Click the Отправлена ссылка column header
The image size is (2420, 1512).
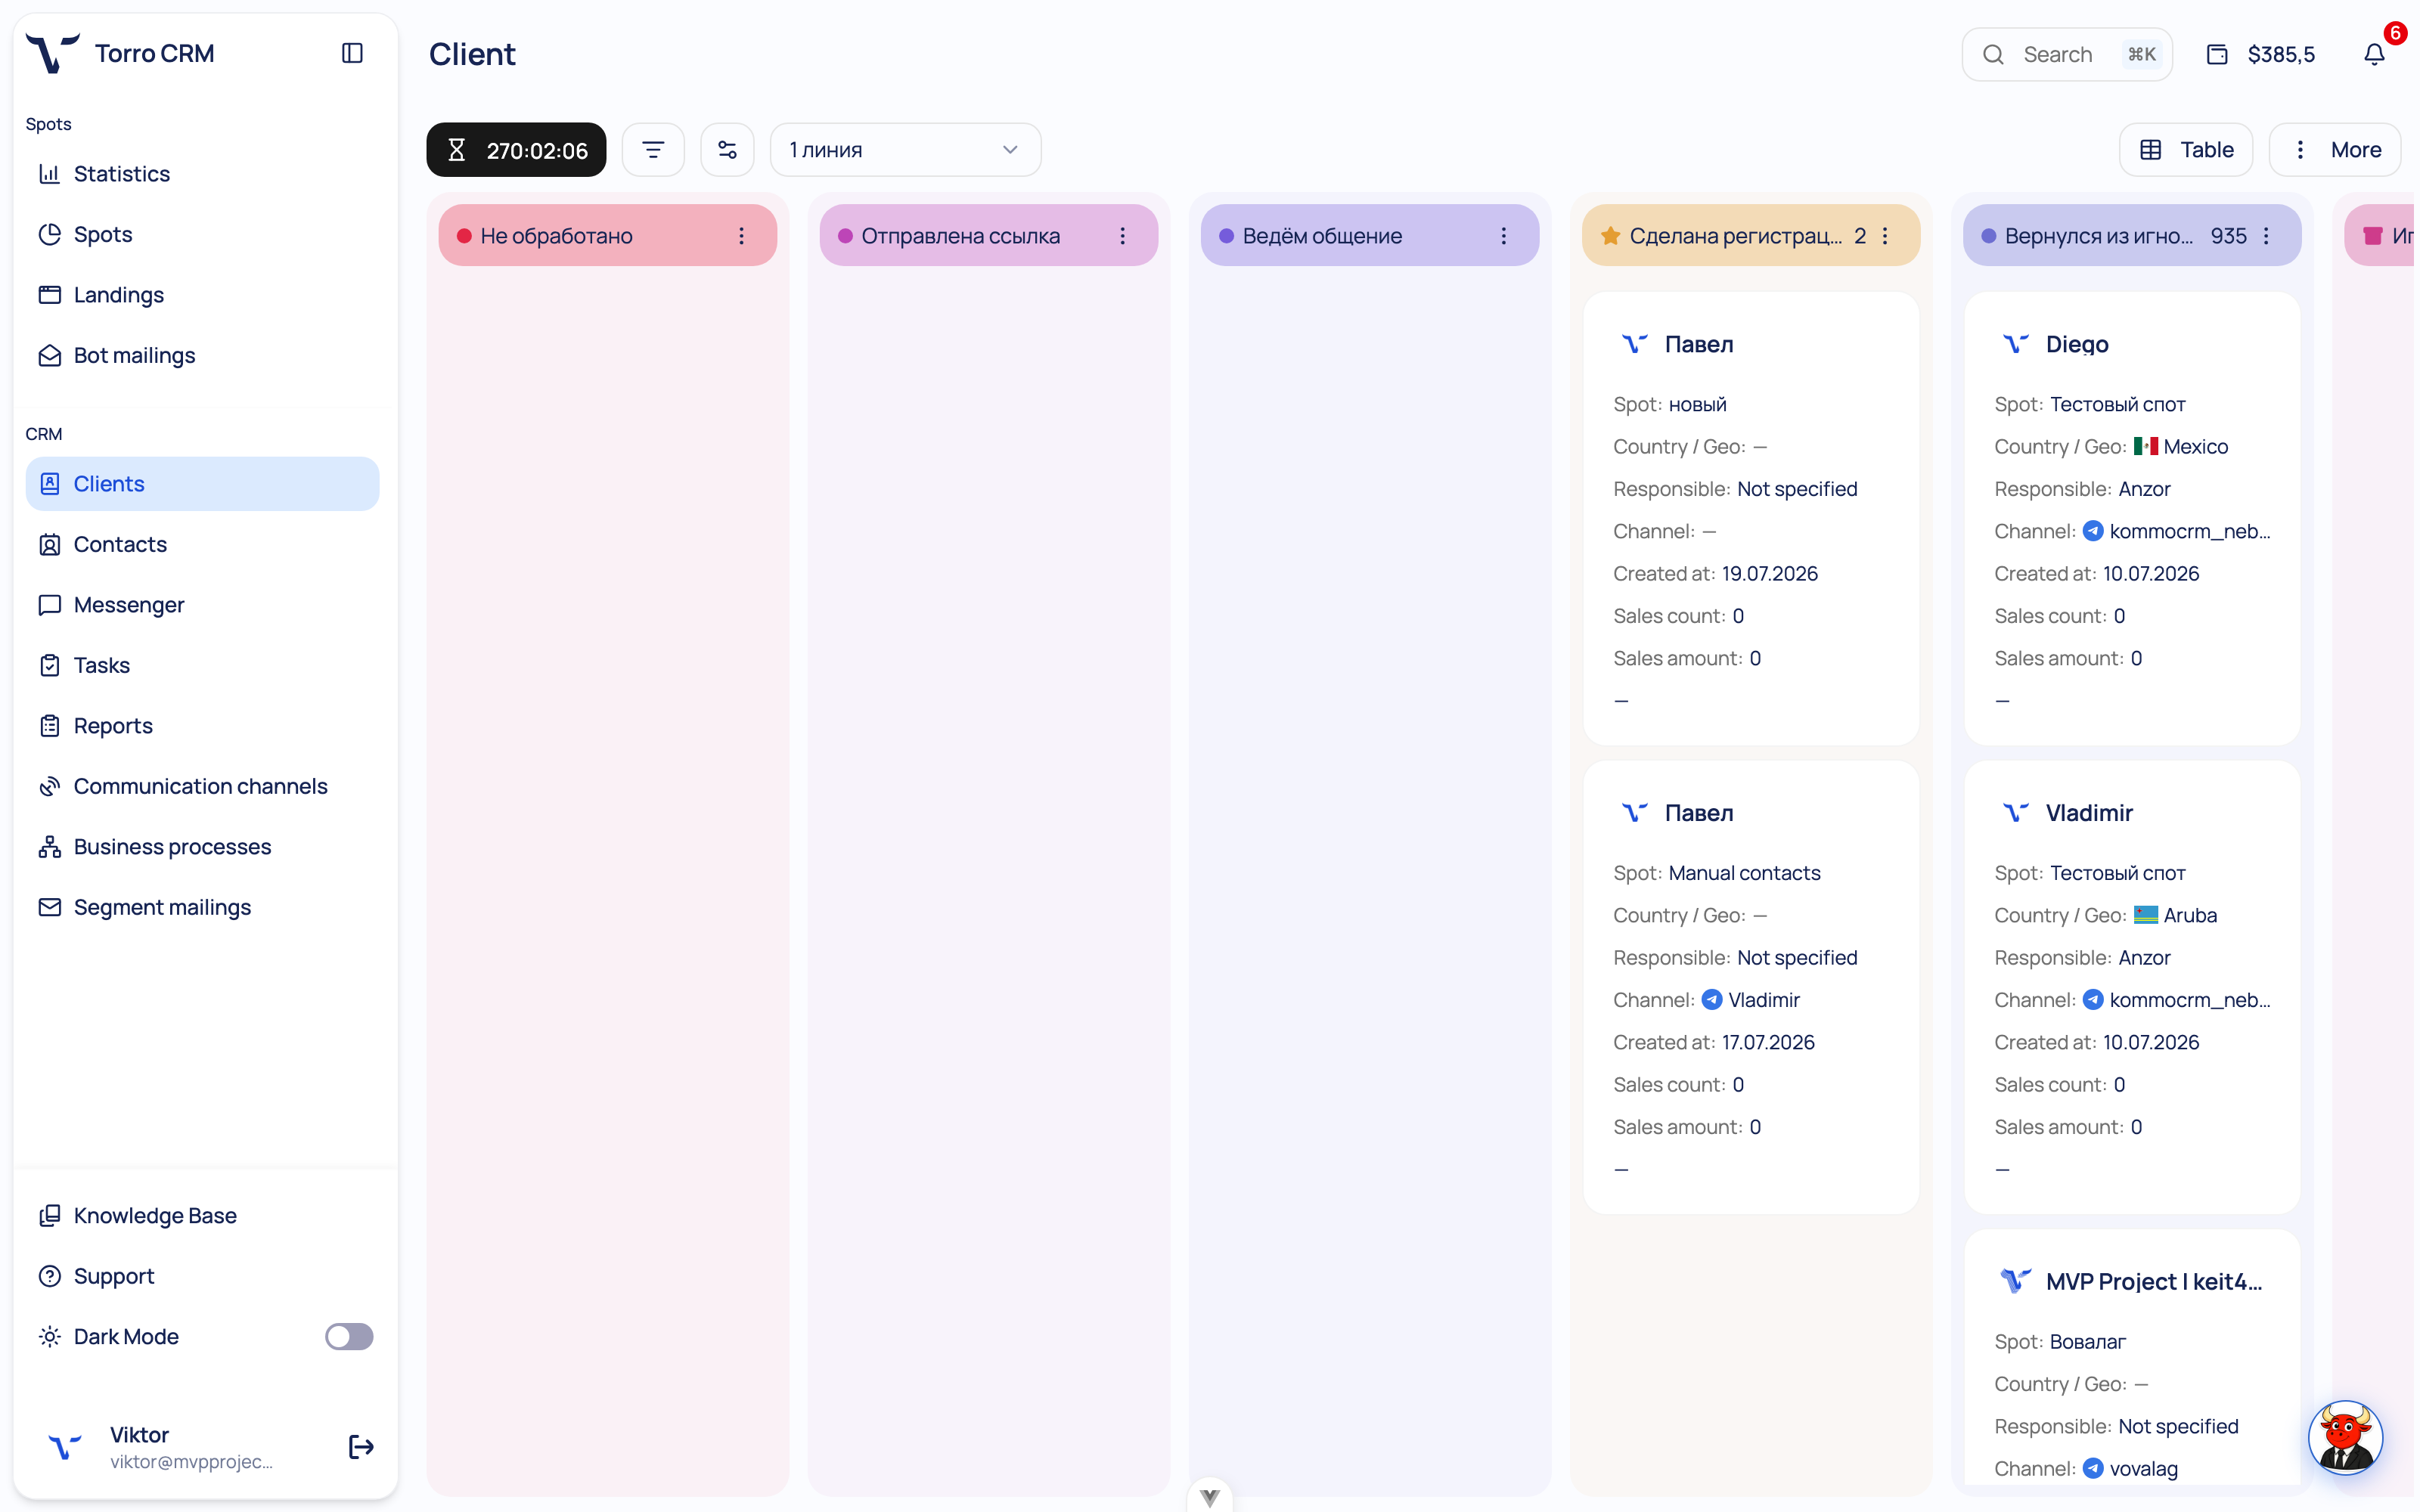click(x=988, y=236)
